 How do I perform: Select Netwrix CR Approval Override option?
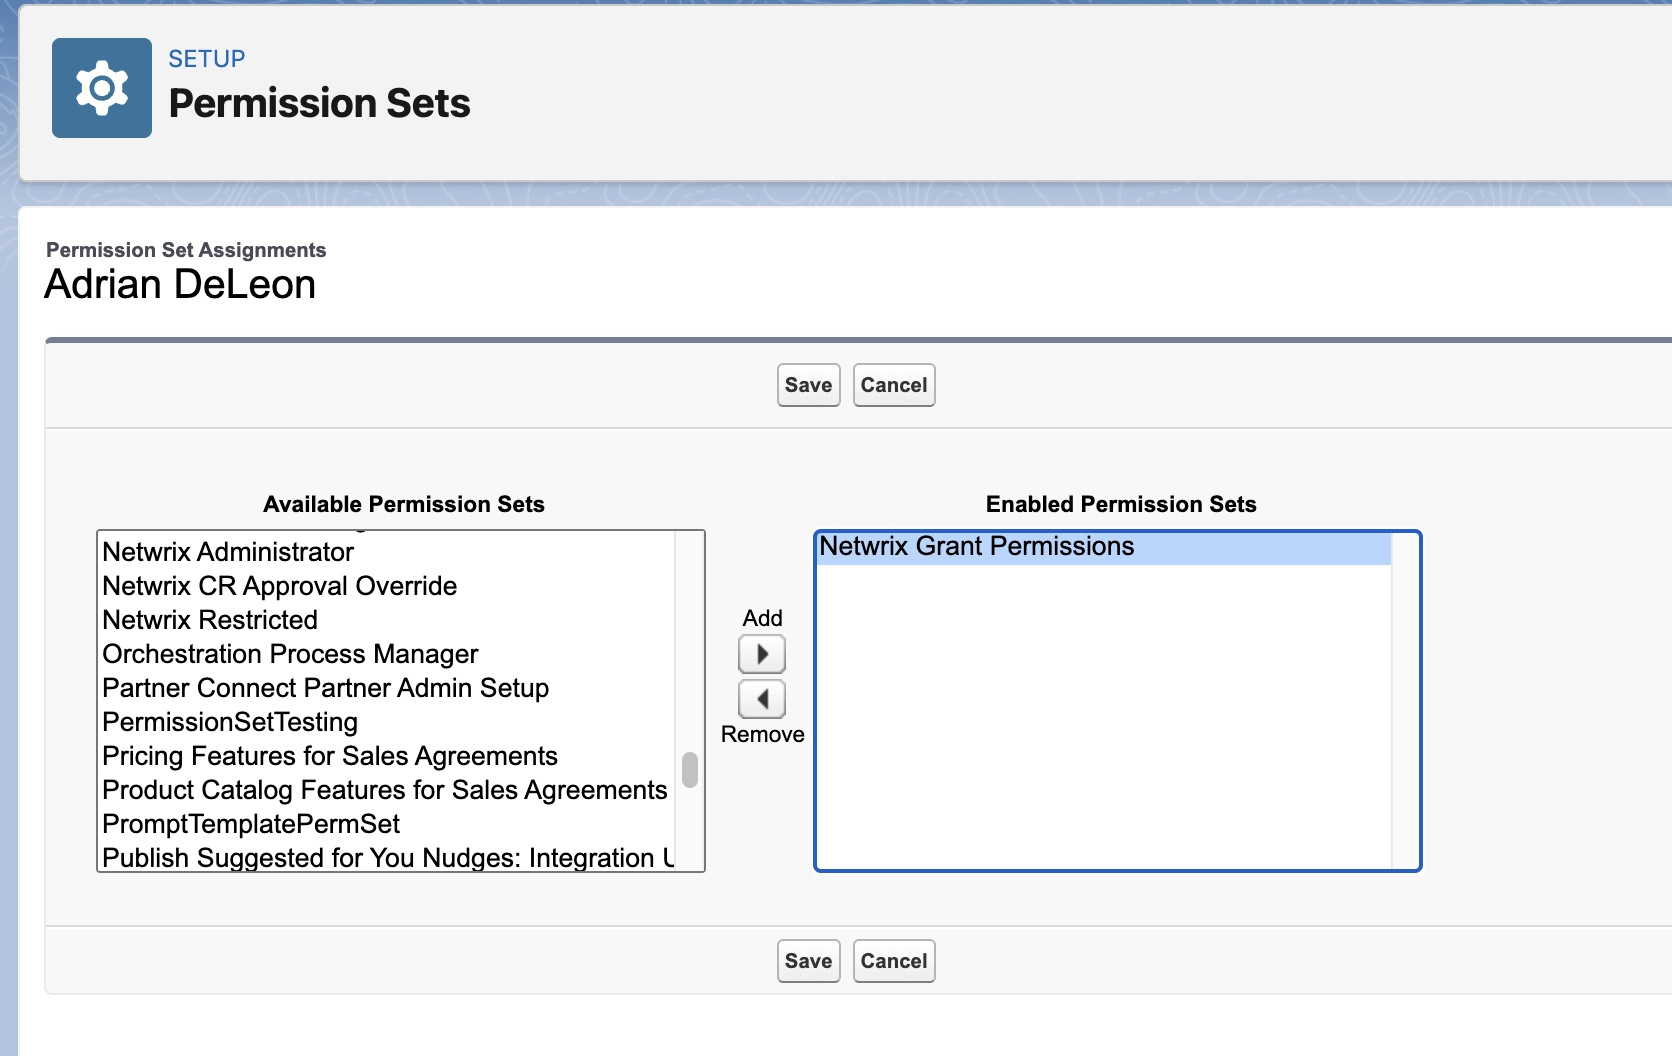pyautogui.click(x=279, y=586)
